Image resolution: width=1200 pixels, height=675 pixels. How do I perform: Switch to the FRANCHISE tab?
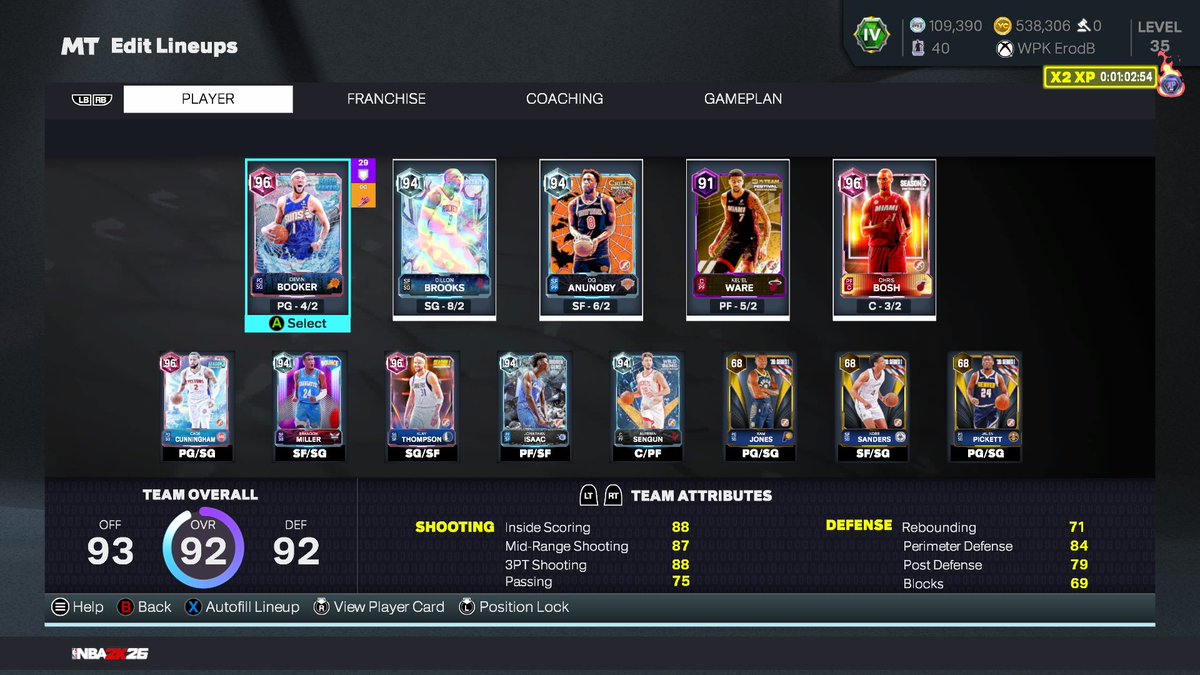[386, 99]
